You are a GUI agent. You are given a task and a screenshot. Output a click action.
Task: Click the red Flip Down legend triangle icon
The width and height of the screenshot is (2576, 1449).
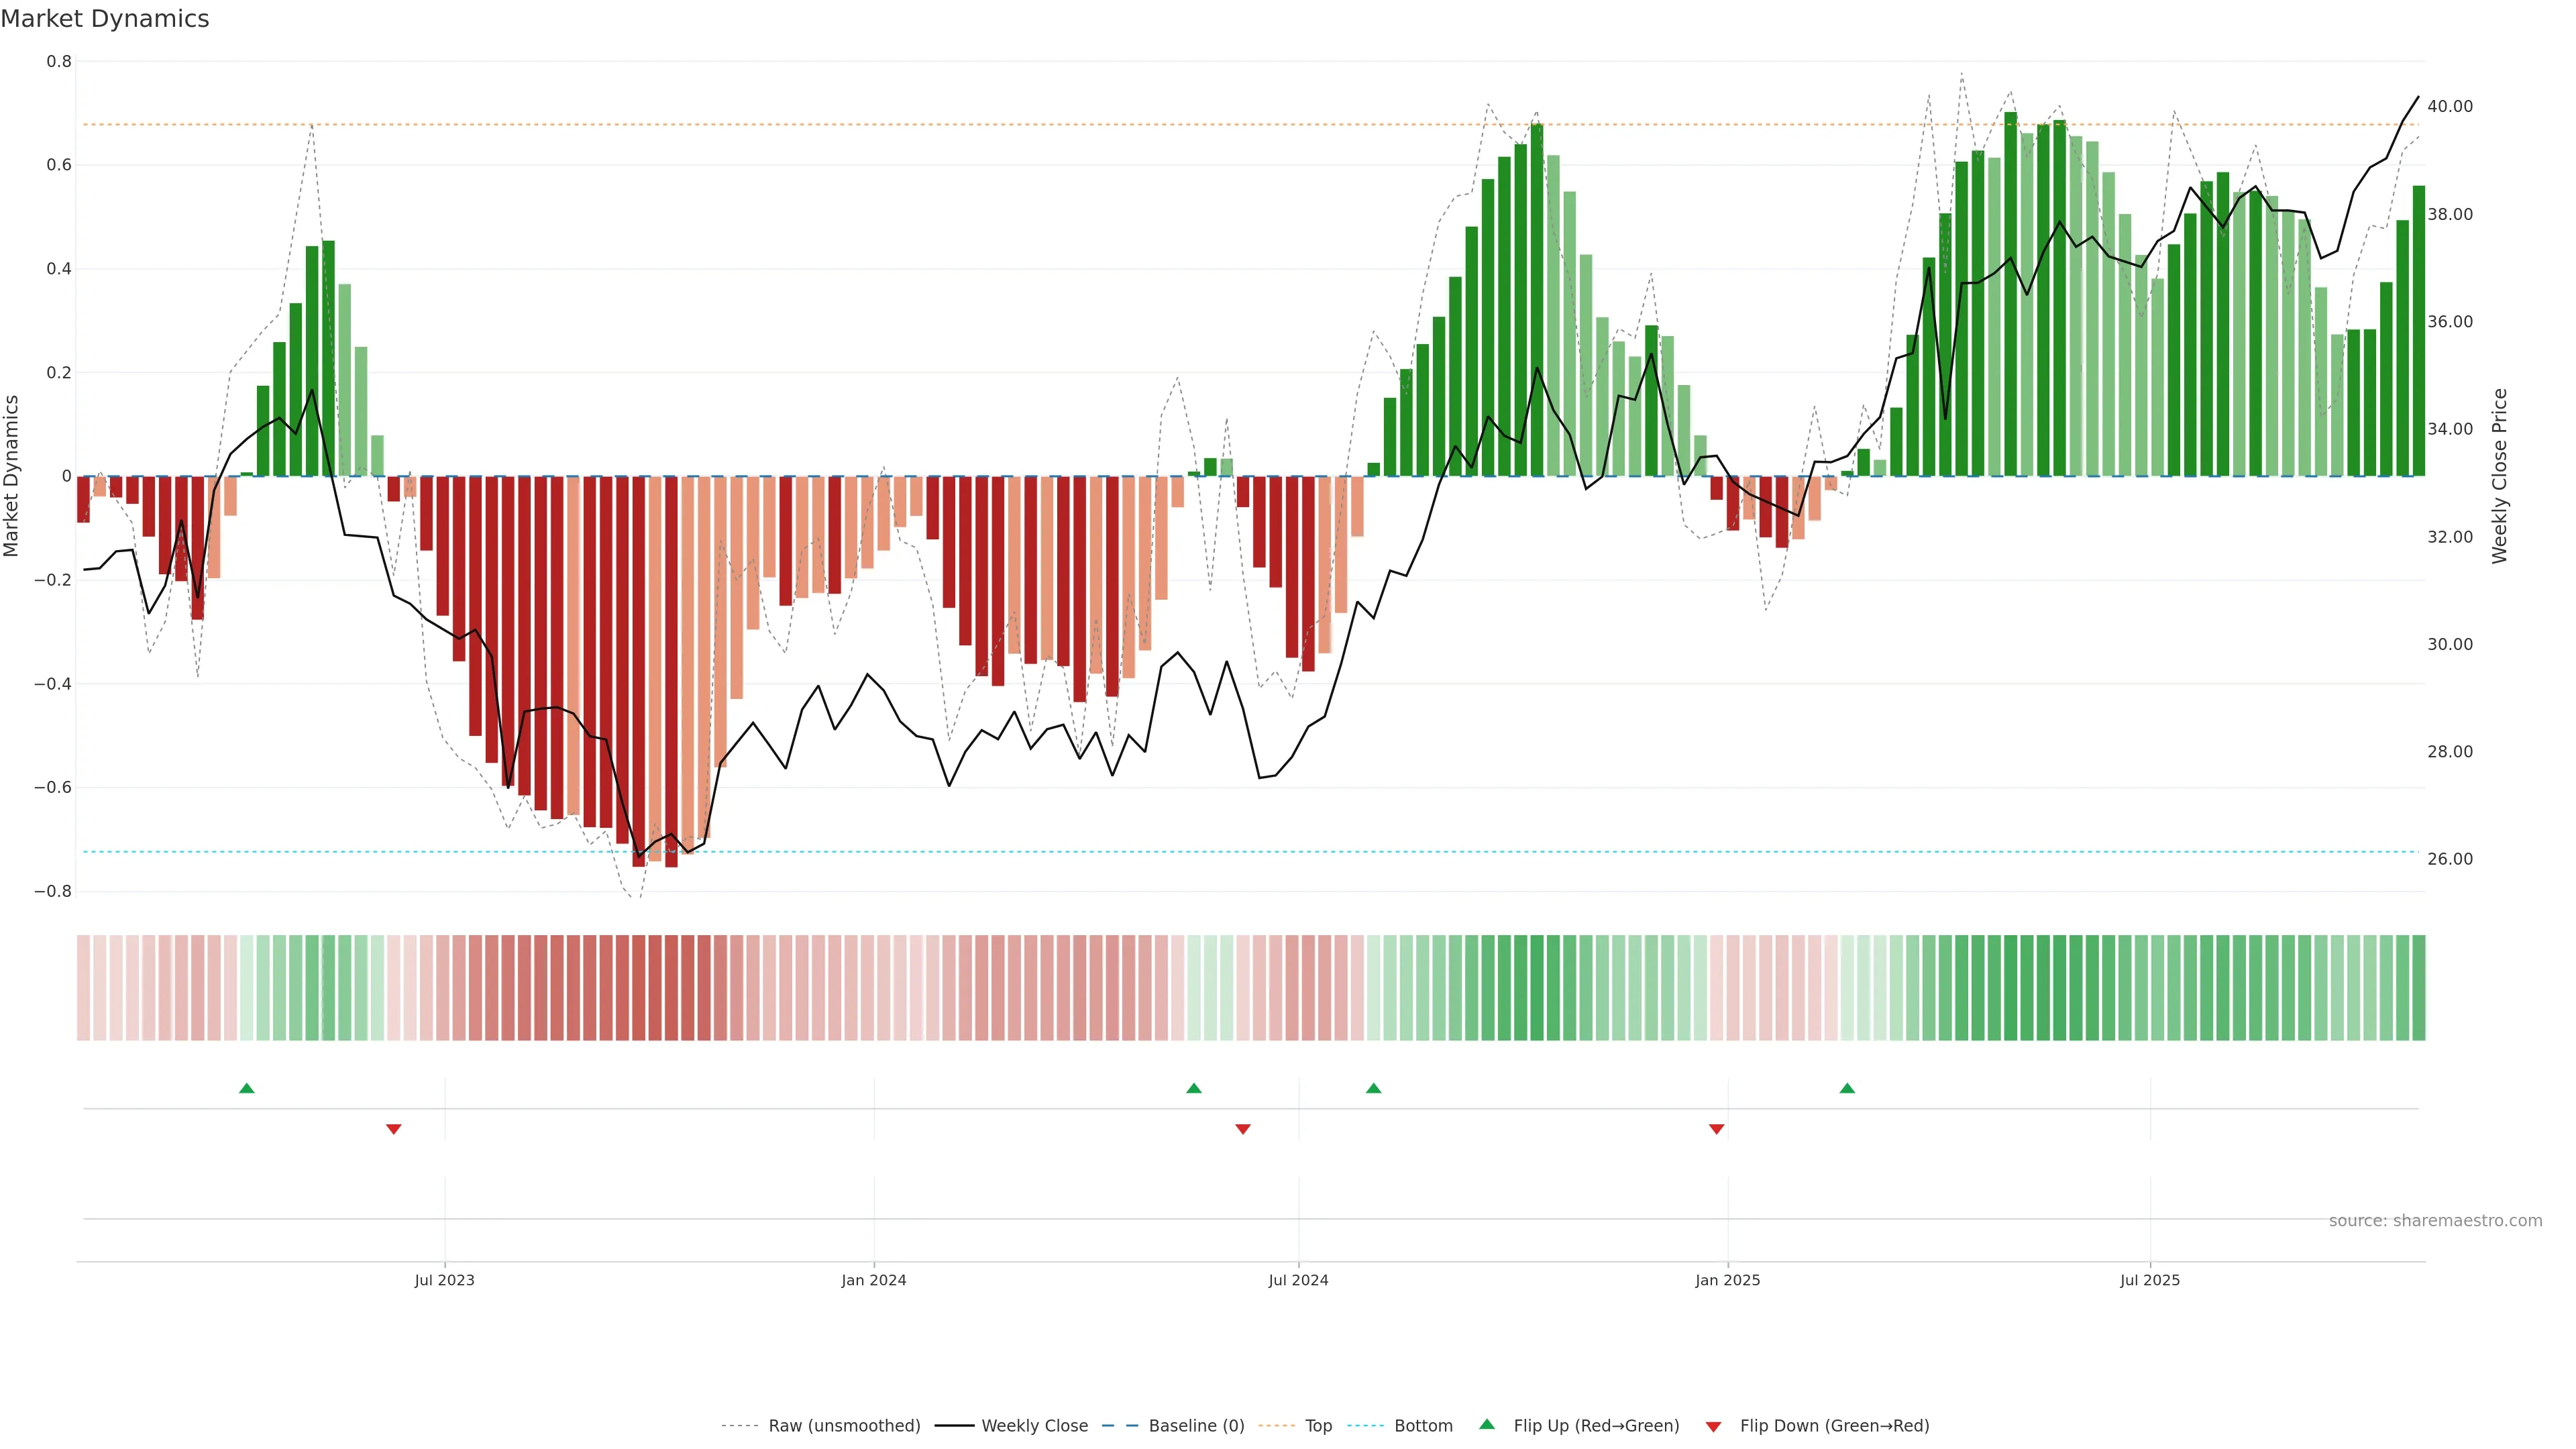1713,1427
